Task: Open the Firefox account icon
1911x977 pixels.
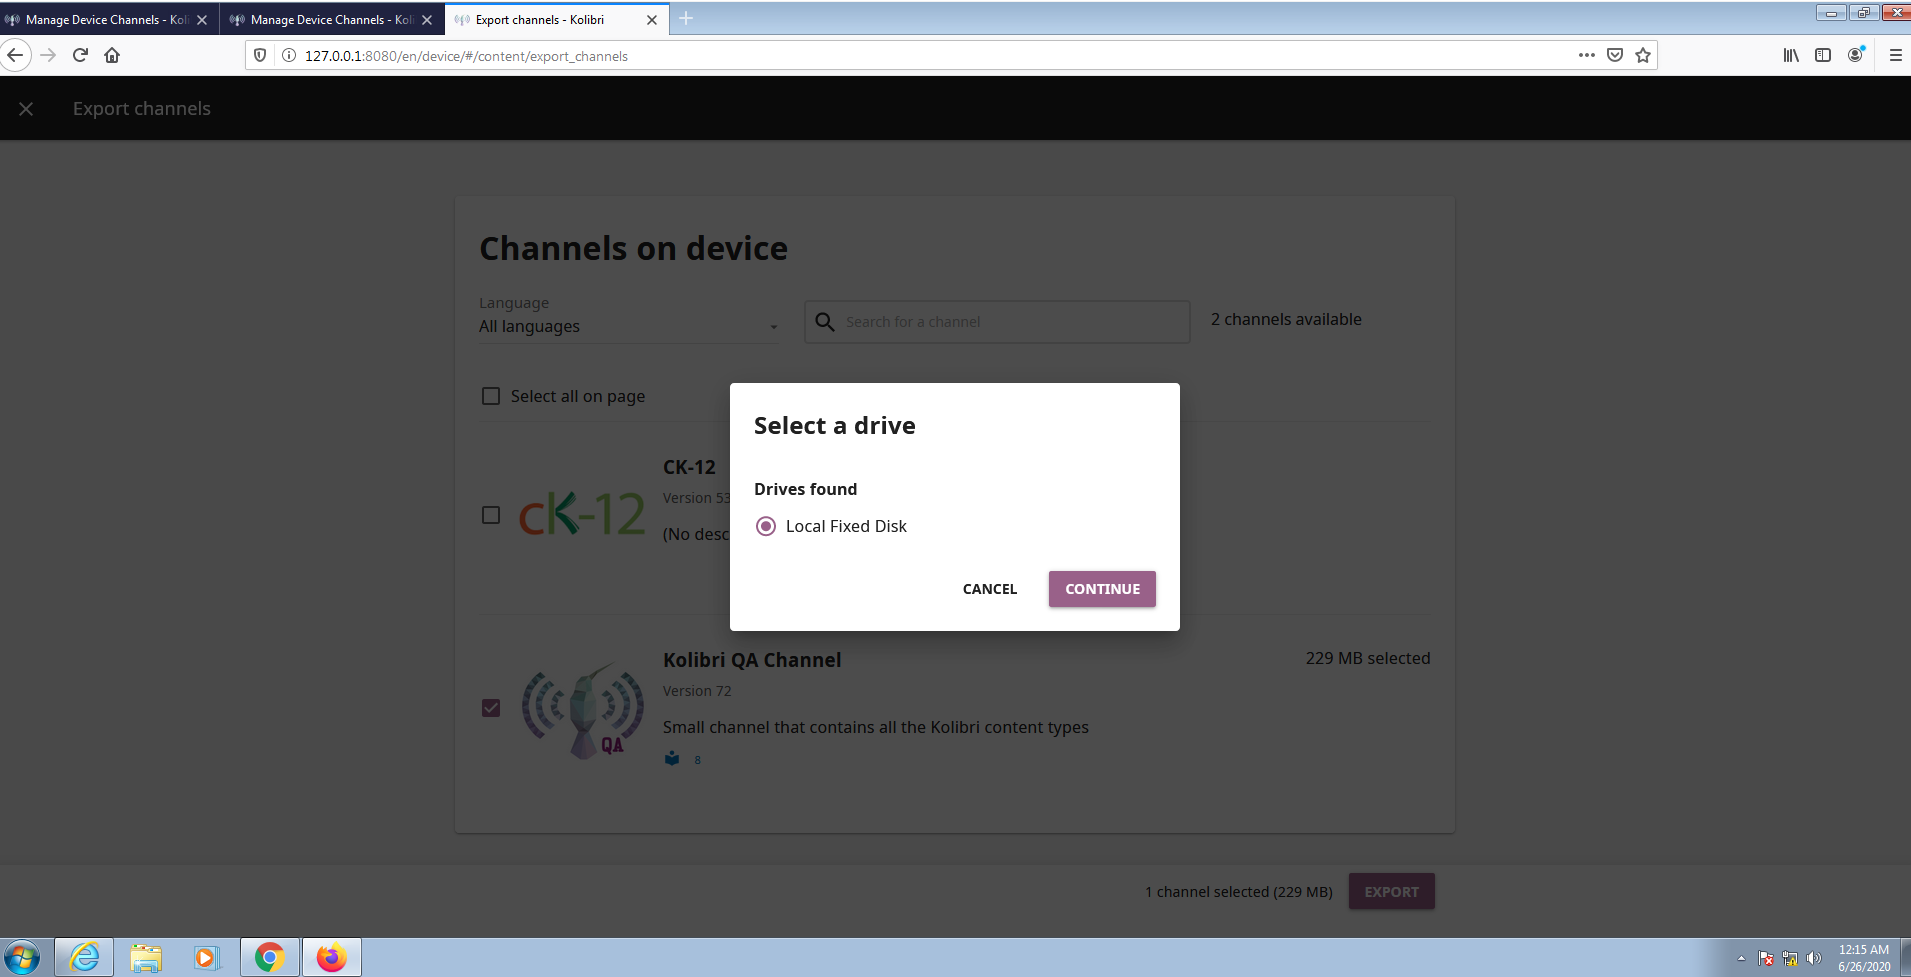Action: [1856, 55]
